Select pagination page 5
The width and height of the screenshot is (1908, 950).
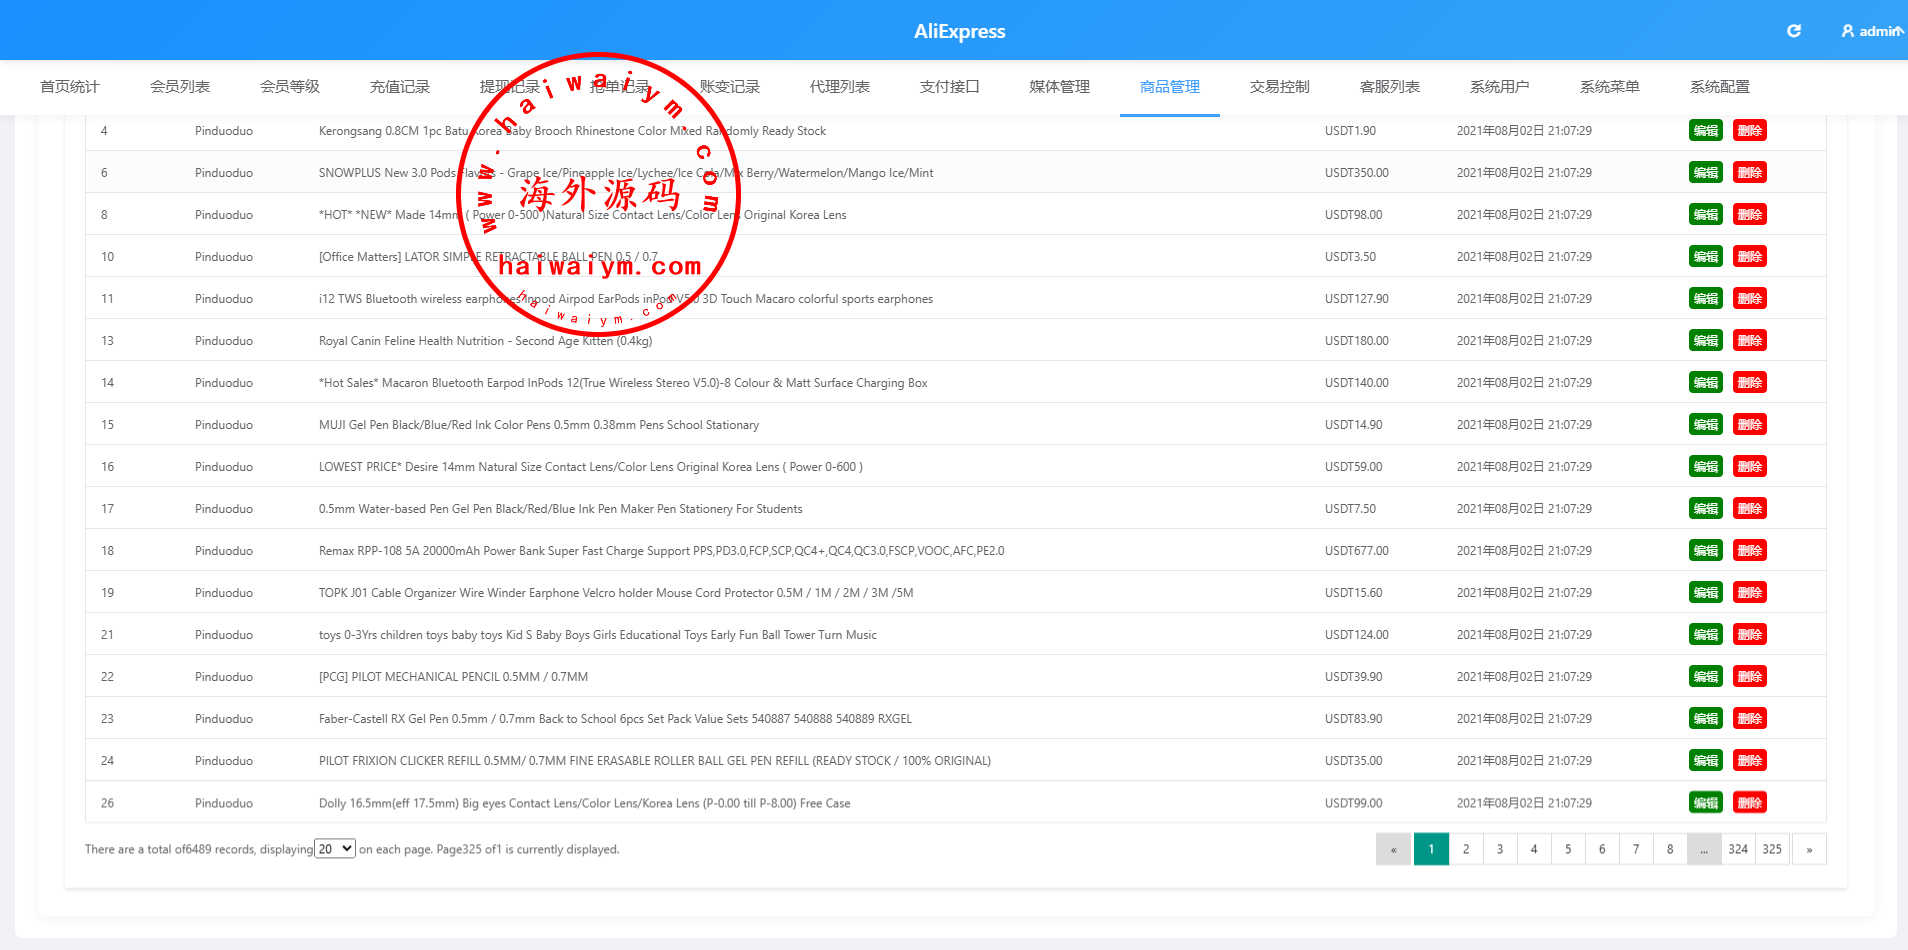(1568, 849)
